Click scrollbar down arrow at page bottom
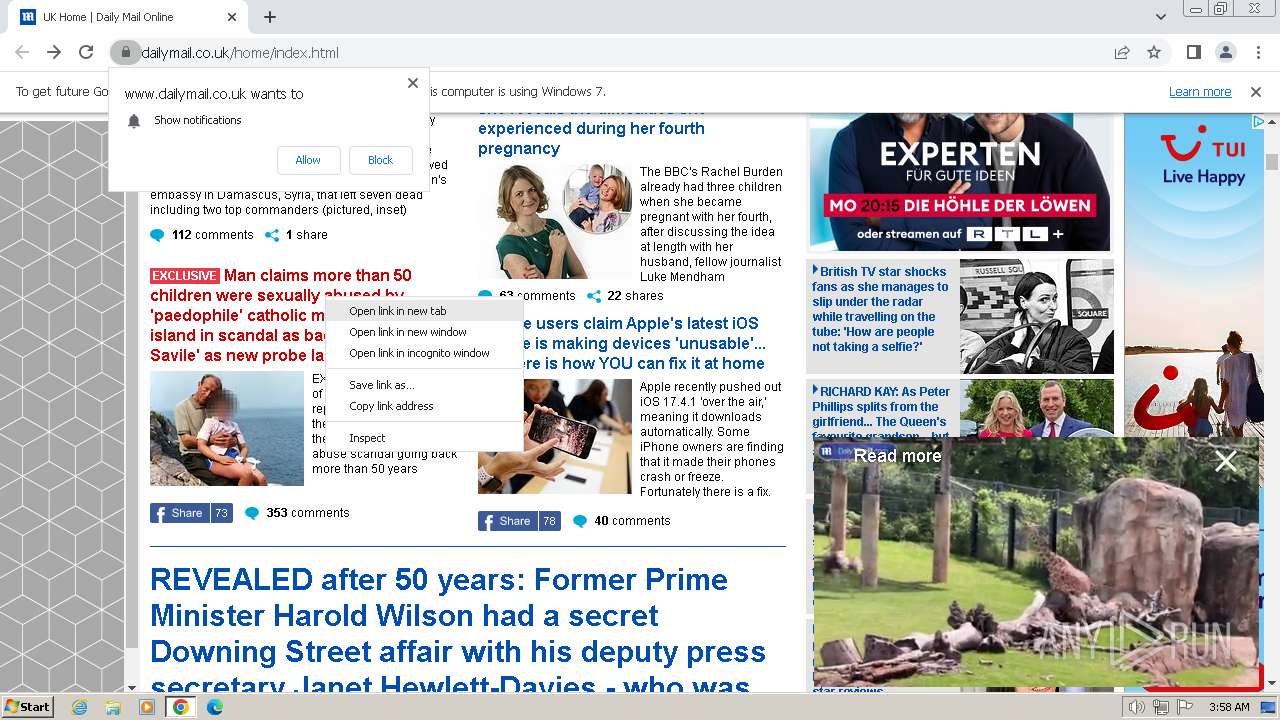 point(1272,683)
